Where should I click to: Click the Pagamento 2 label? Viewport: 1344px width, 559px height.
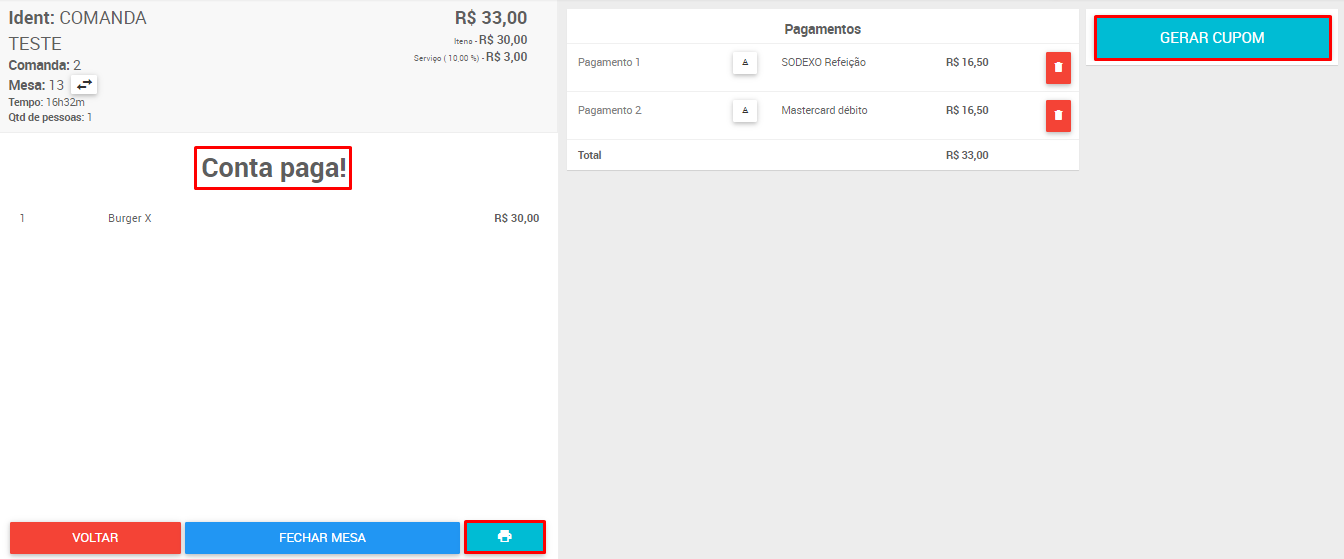[610, 110]
